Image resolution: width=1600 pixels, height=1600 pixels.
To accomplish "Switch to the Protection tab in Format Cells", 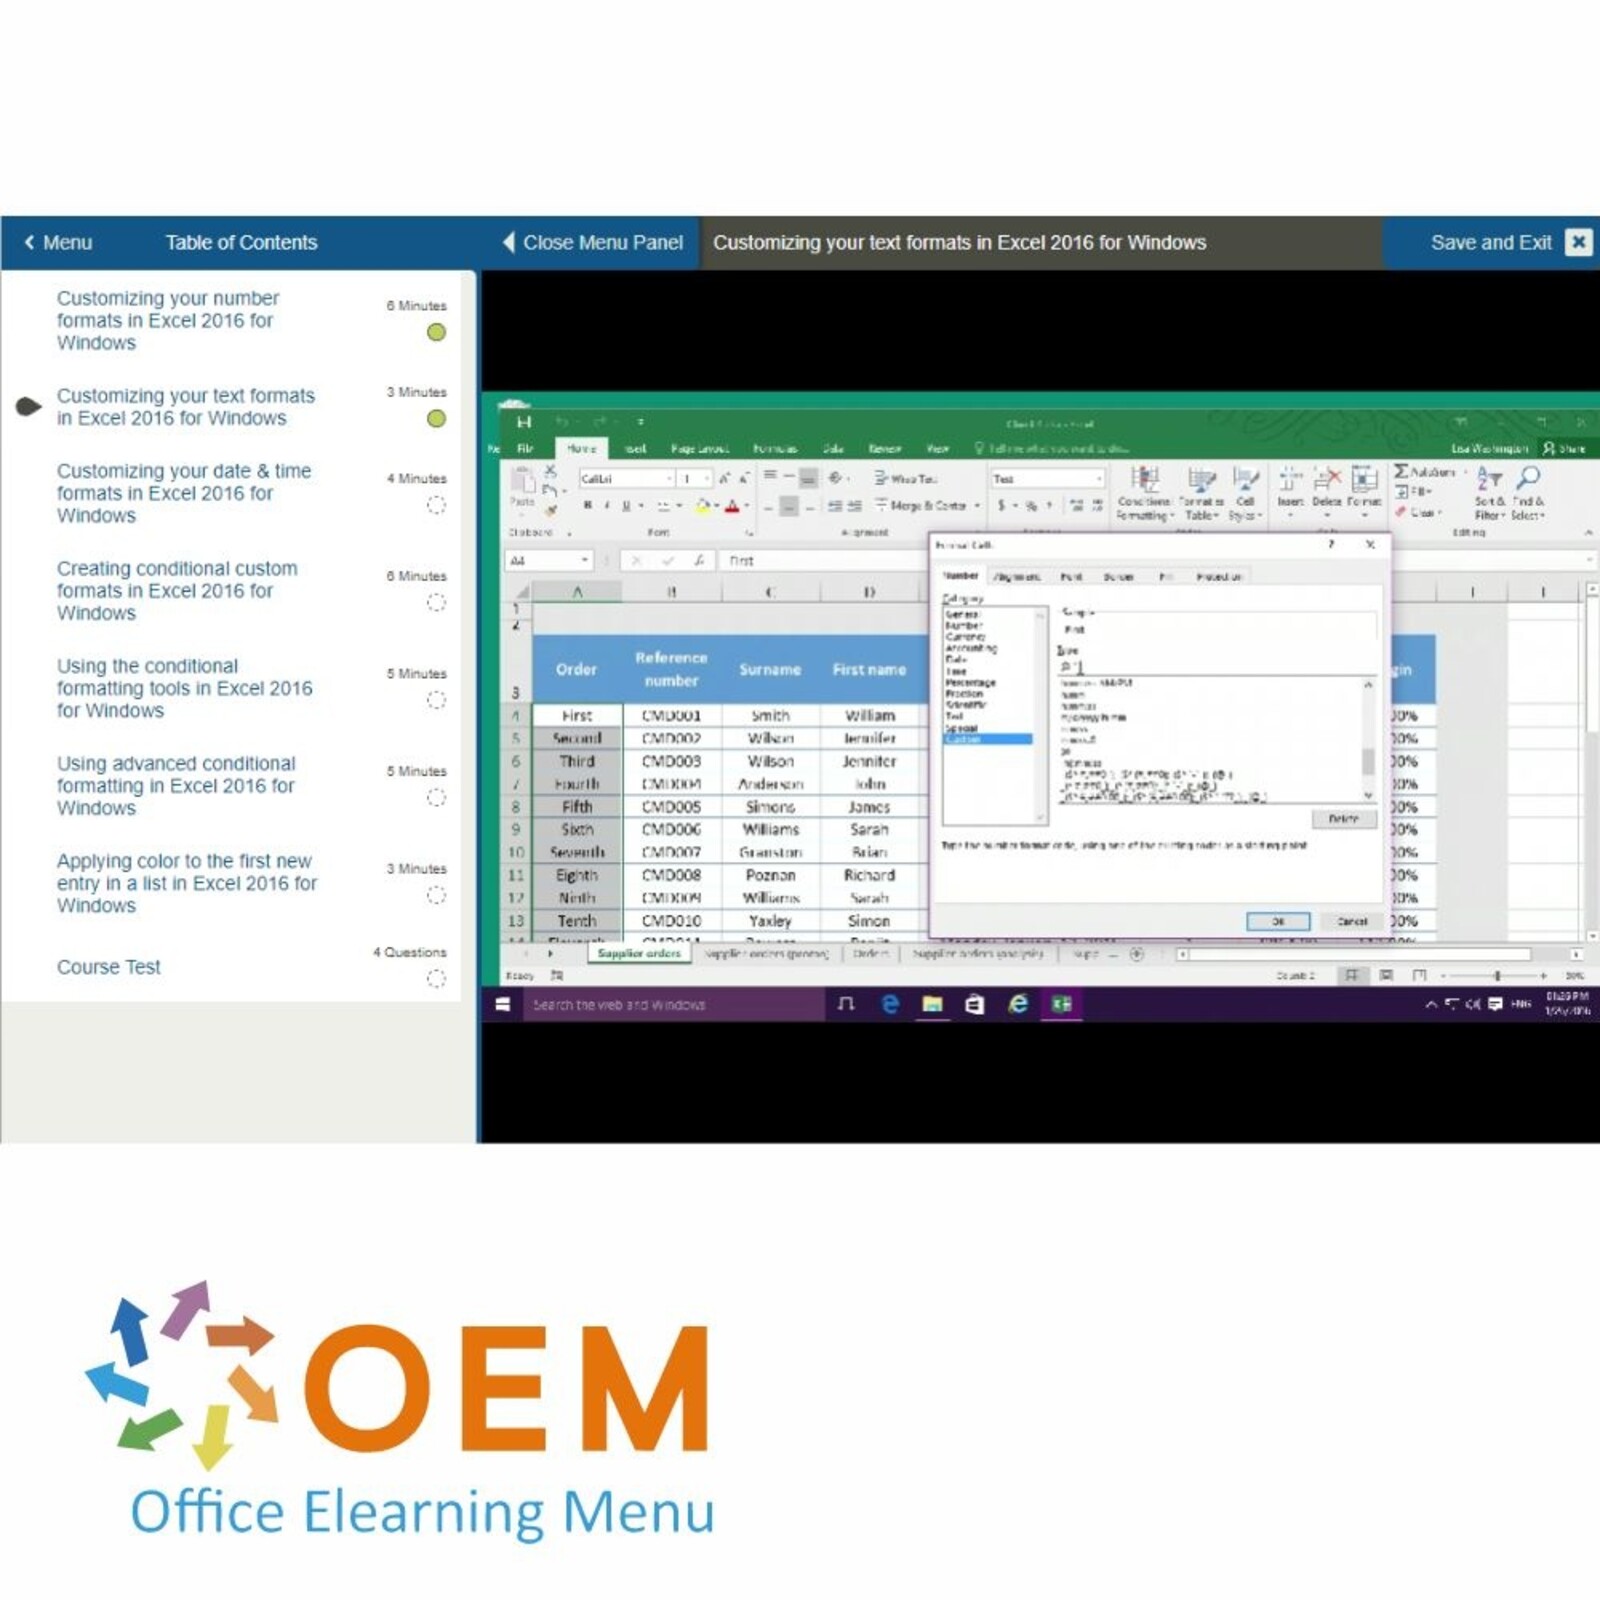I will 1219,577.
